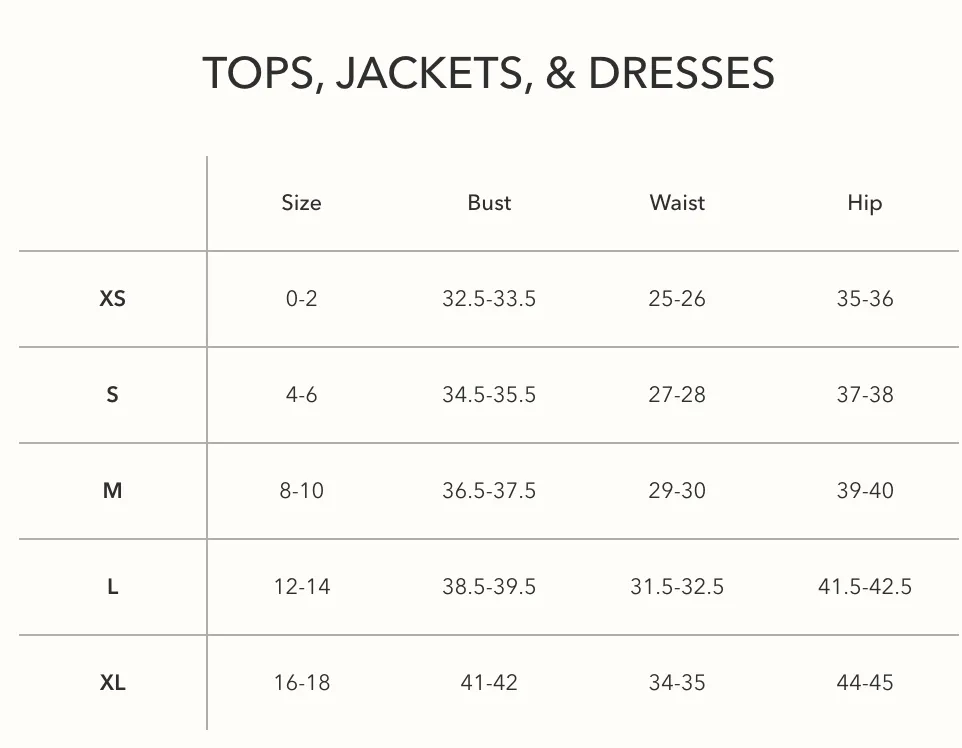Viewport: 962px width, 748px height.
Task: Click the M row label
Action: pos(112,490)
